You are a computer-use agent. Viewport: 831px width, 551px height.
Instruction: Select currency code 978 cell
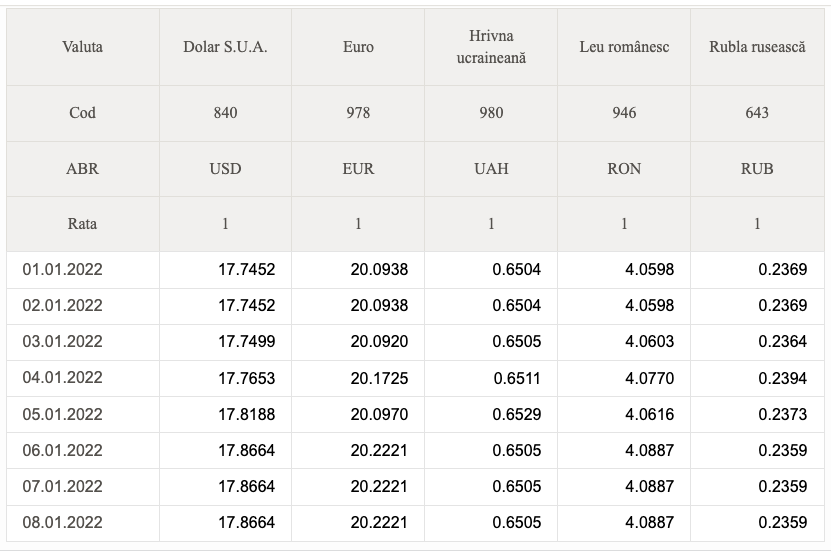tap(358, 113)
